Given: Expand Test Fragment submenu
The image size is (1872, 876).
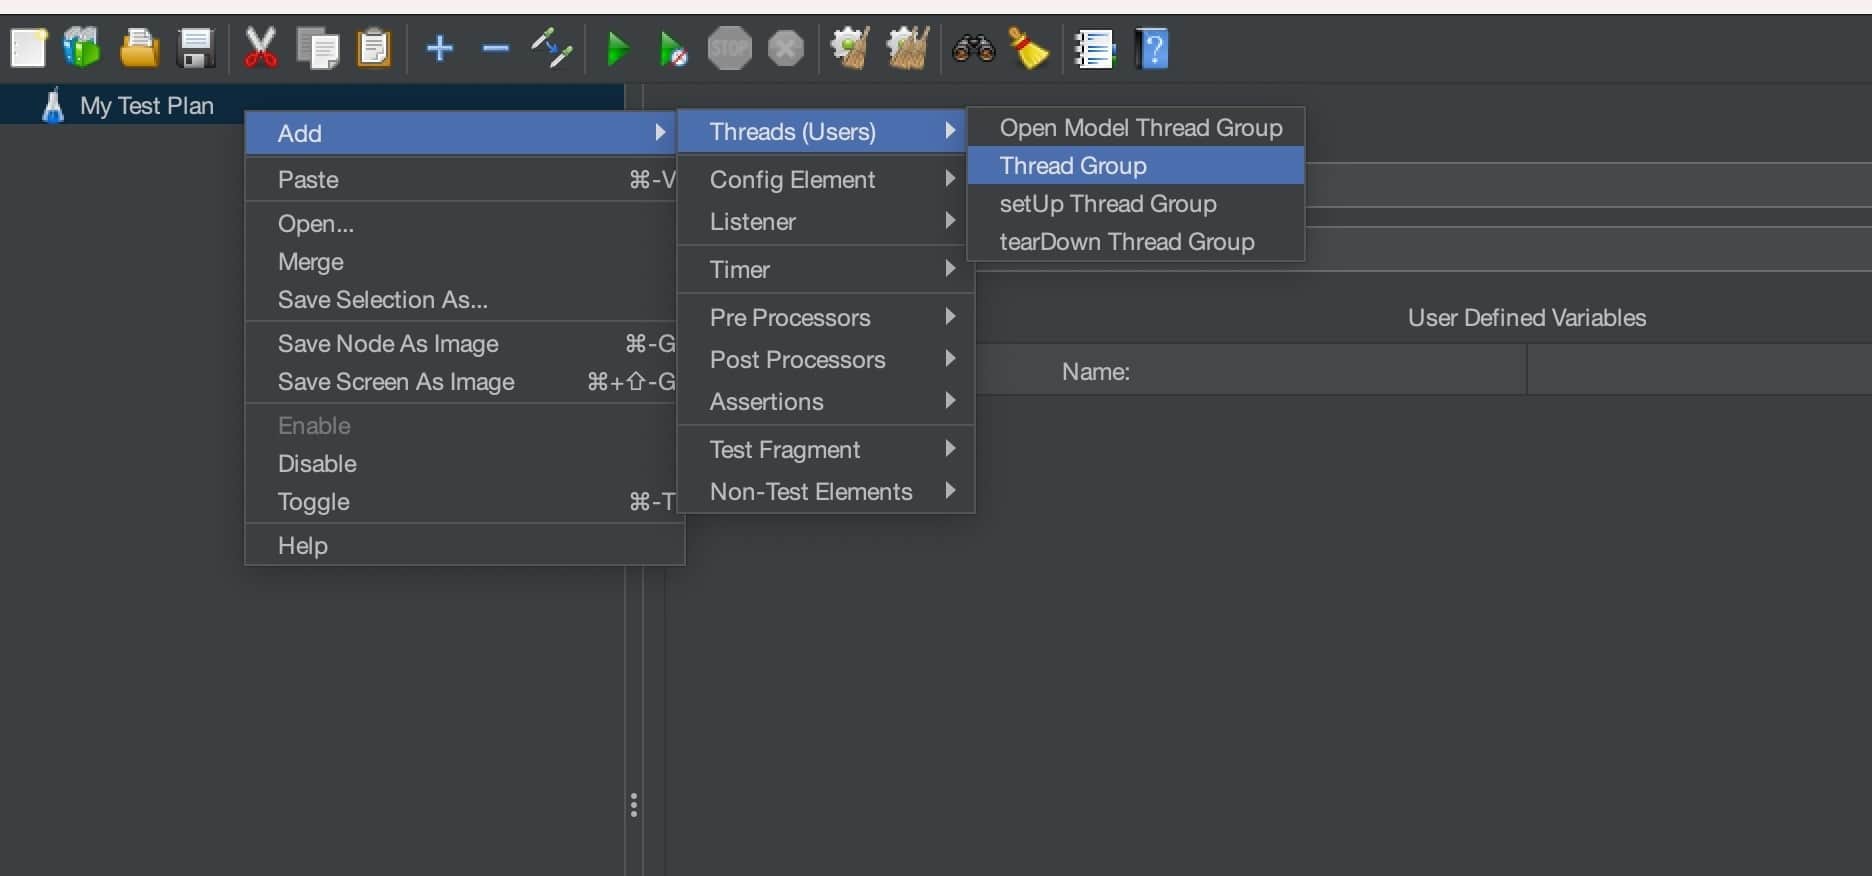Looking at the screenshot, I should (826, 450).
